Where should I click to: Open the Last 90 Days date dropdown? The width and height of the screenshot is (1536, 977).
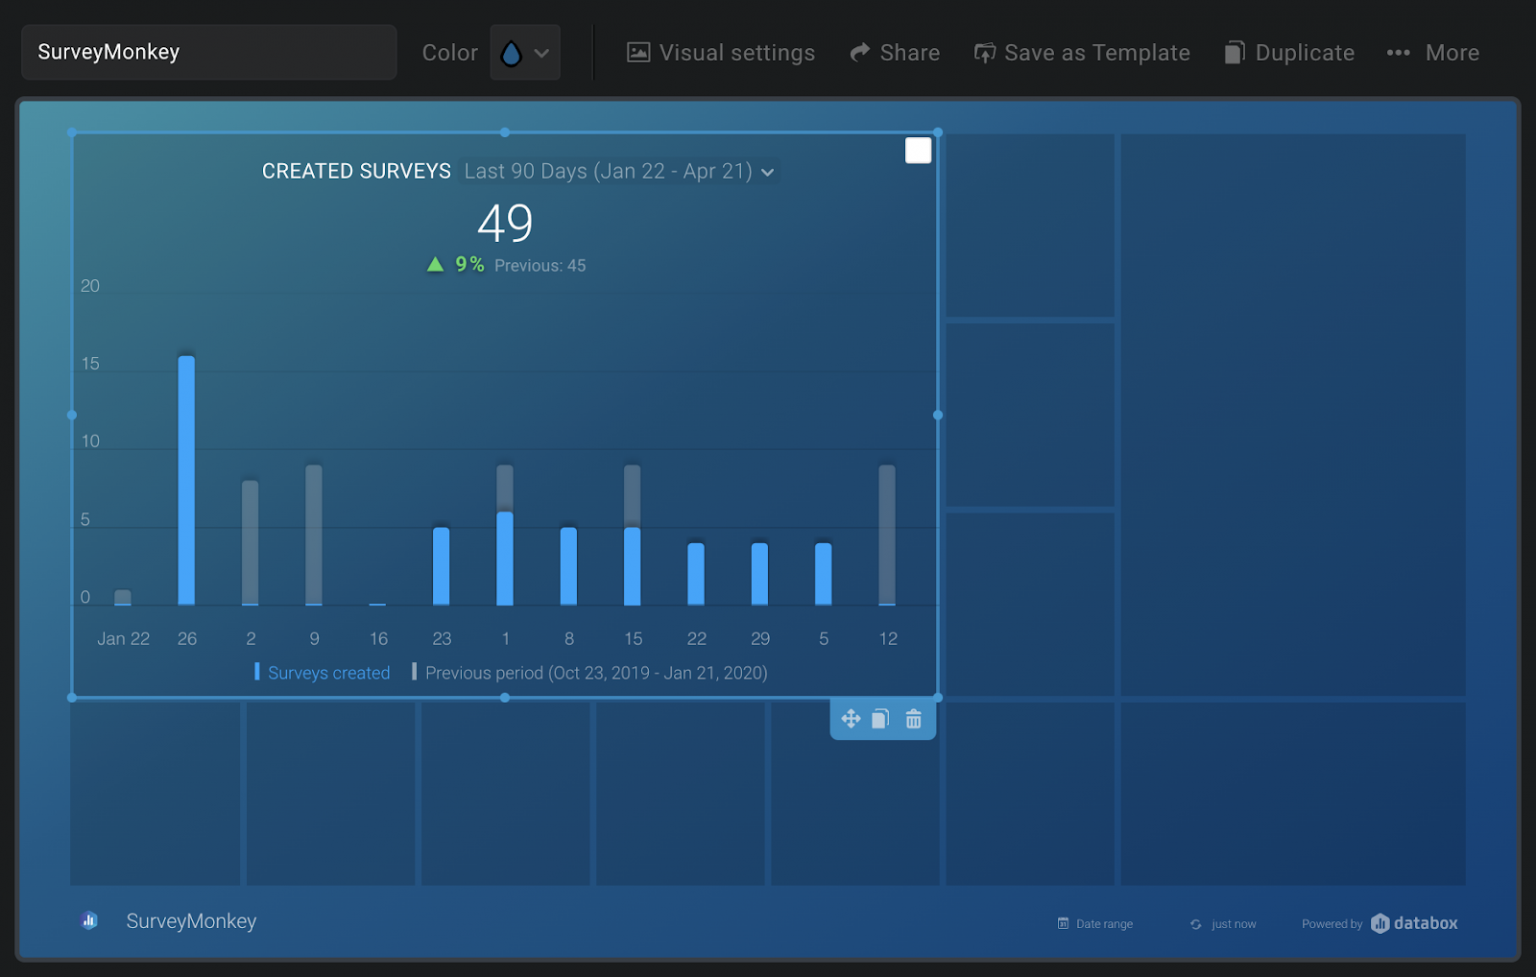[617, 171]
